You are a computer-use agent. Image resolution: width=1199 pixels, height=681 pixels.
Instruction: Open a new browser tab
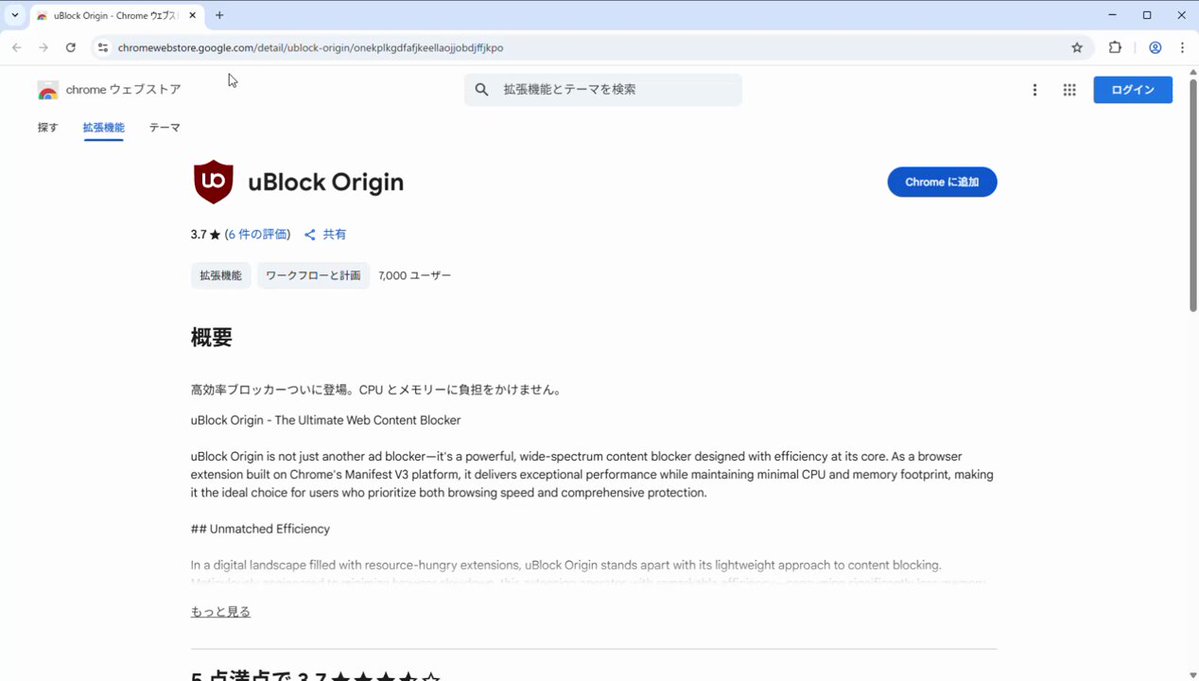click(219, 15)
